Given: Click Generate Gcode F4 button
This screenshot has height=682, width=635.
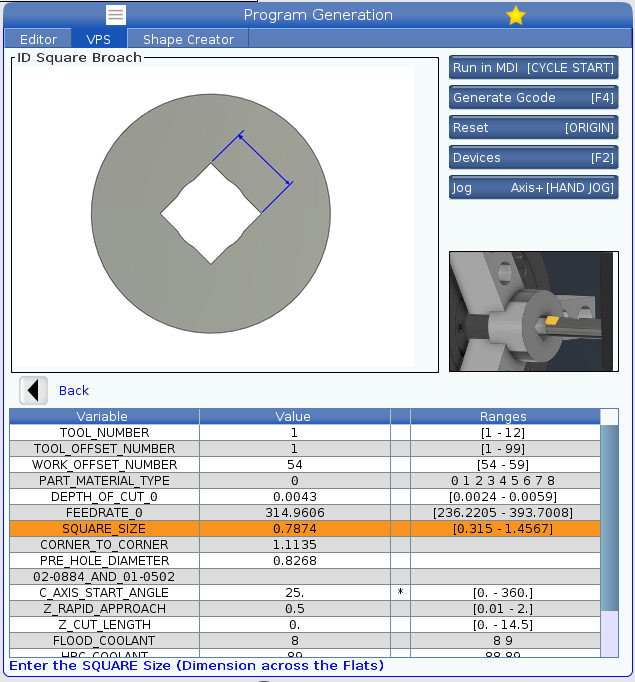Looking at the screenshot, I should click(533, 97).
